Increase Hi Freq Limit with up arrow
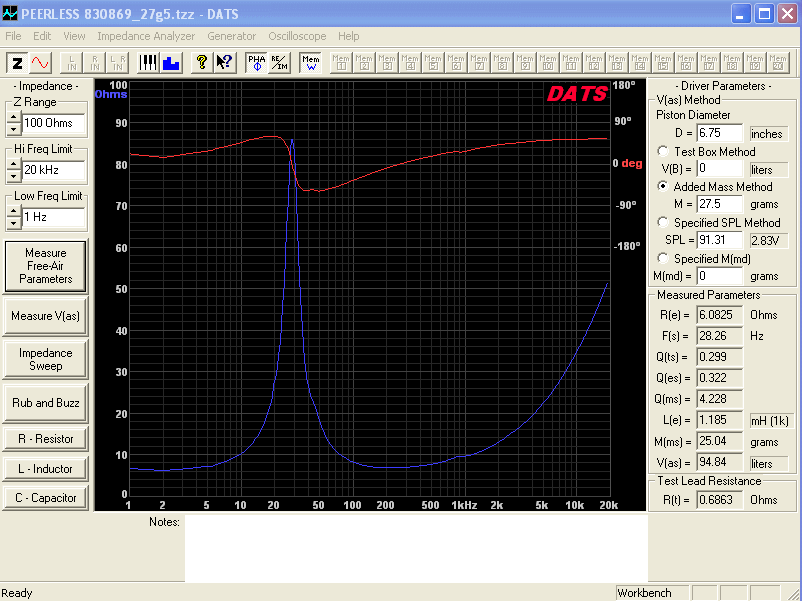Screen dimensions: 802x601 (x=14, y=165)
